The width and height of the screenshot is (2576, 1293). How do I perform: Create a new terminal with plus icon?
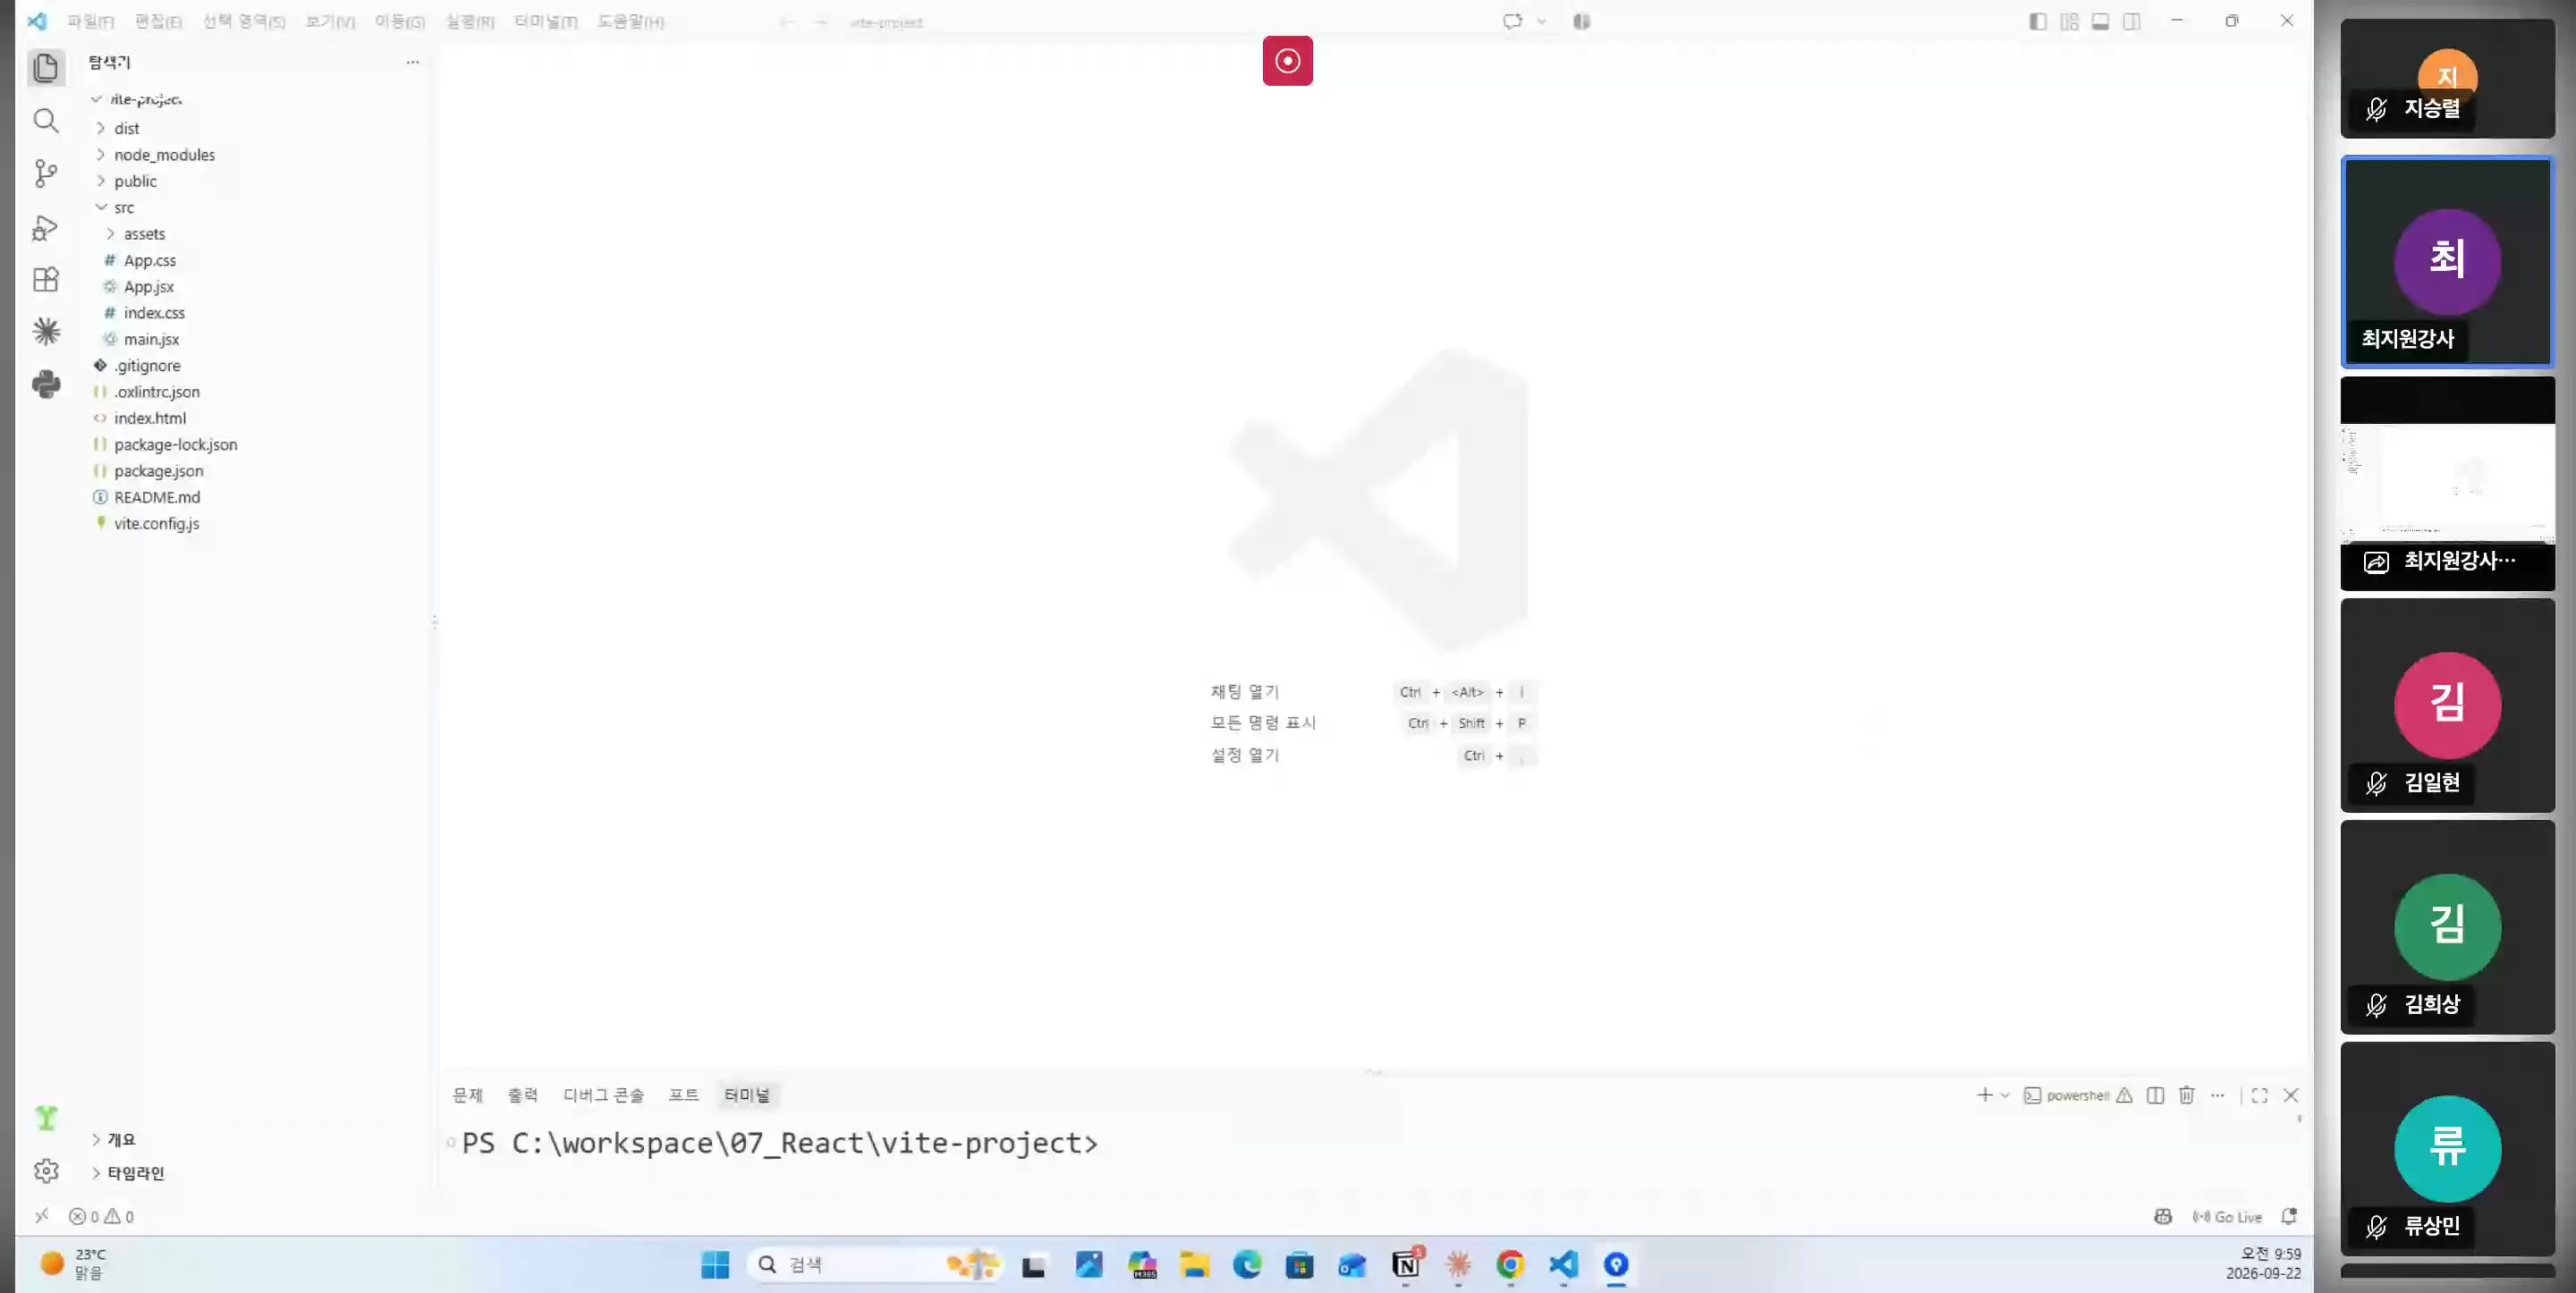pos(1984,1095)
